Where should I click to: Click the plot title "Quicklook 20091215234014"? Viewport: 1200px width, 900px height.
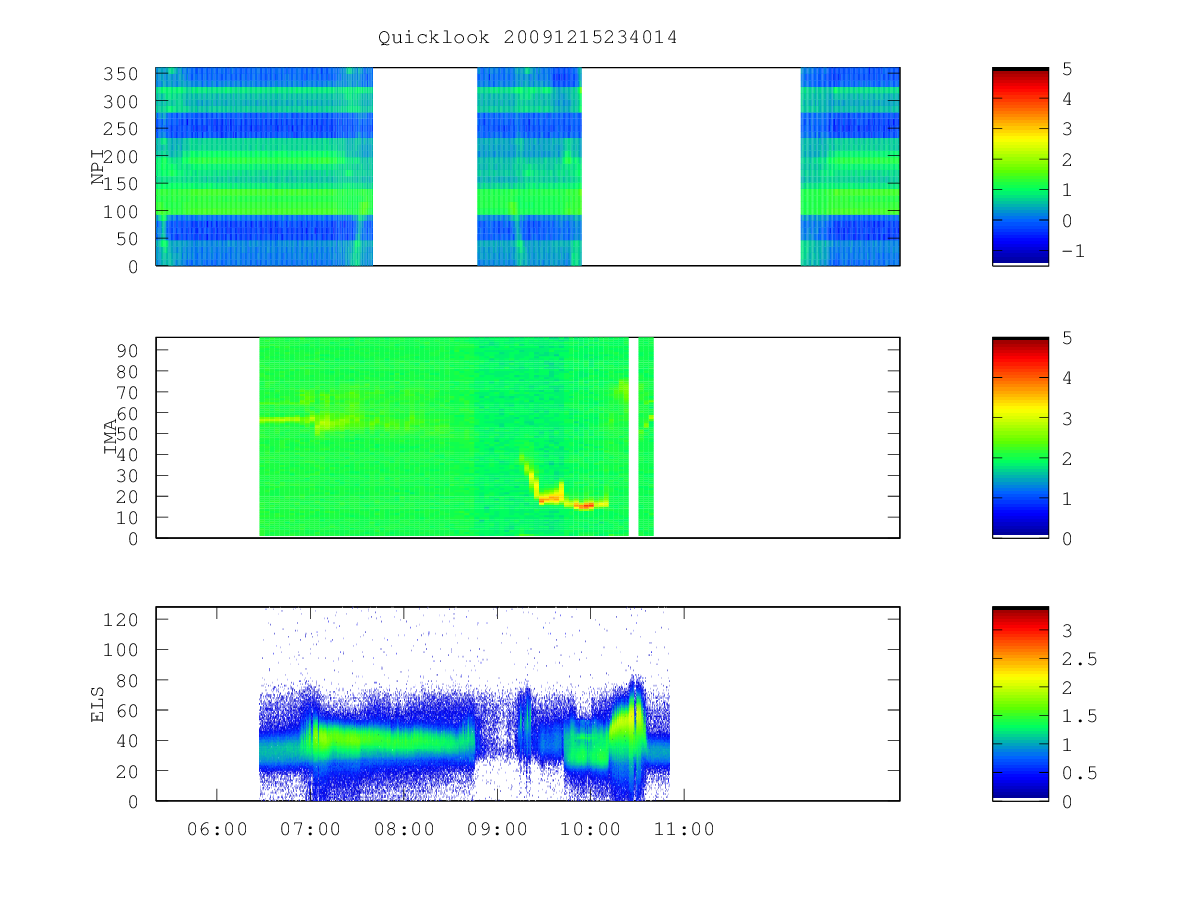pos(527,38)
